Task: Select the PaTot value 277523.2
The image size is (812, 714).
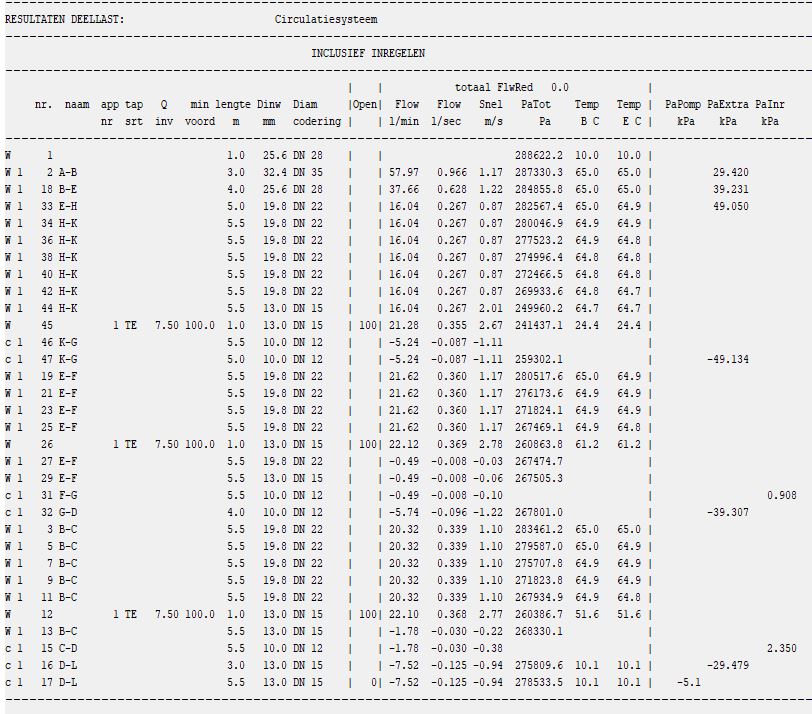Action: 539,240
